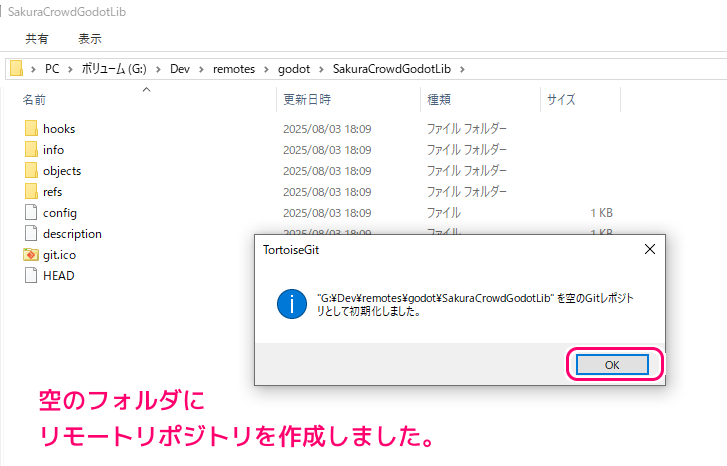
Task: Select the info folder icon
Action: pyautogui.click(x=30, y=150)
